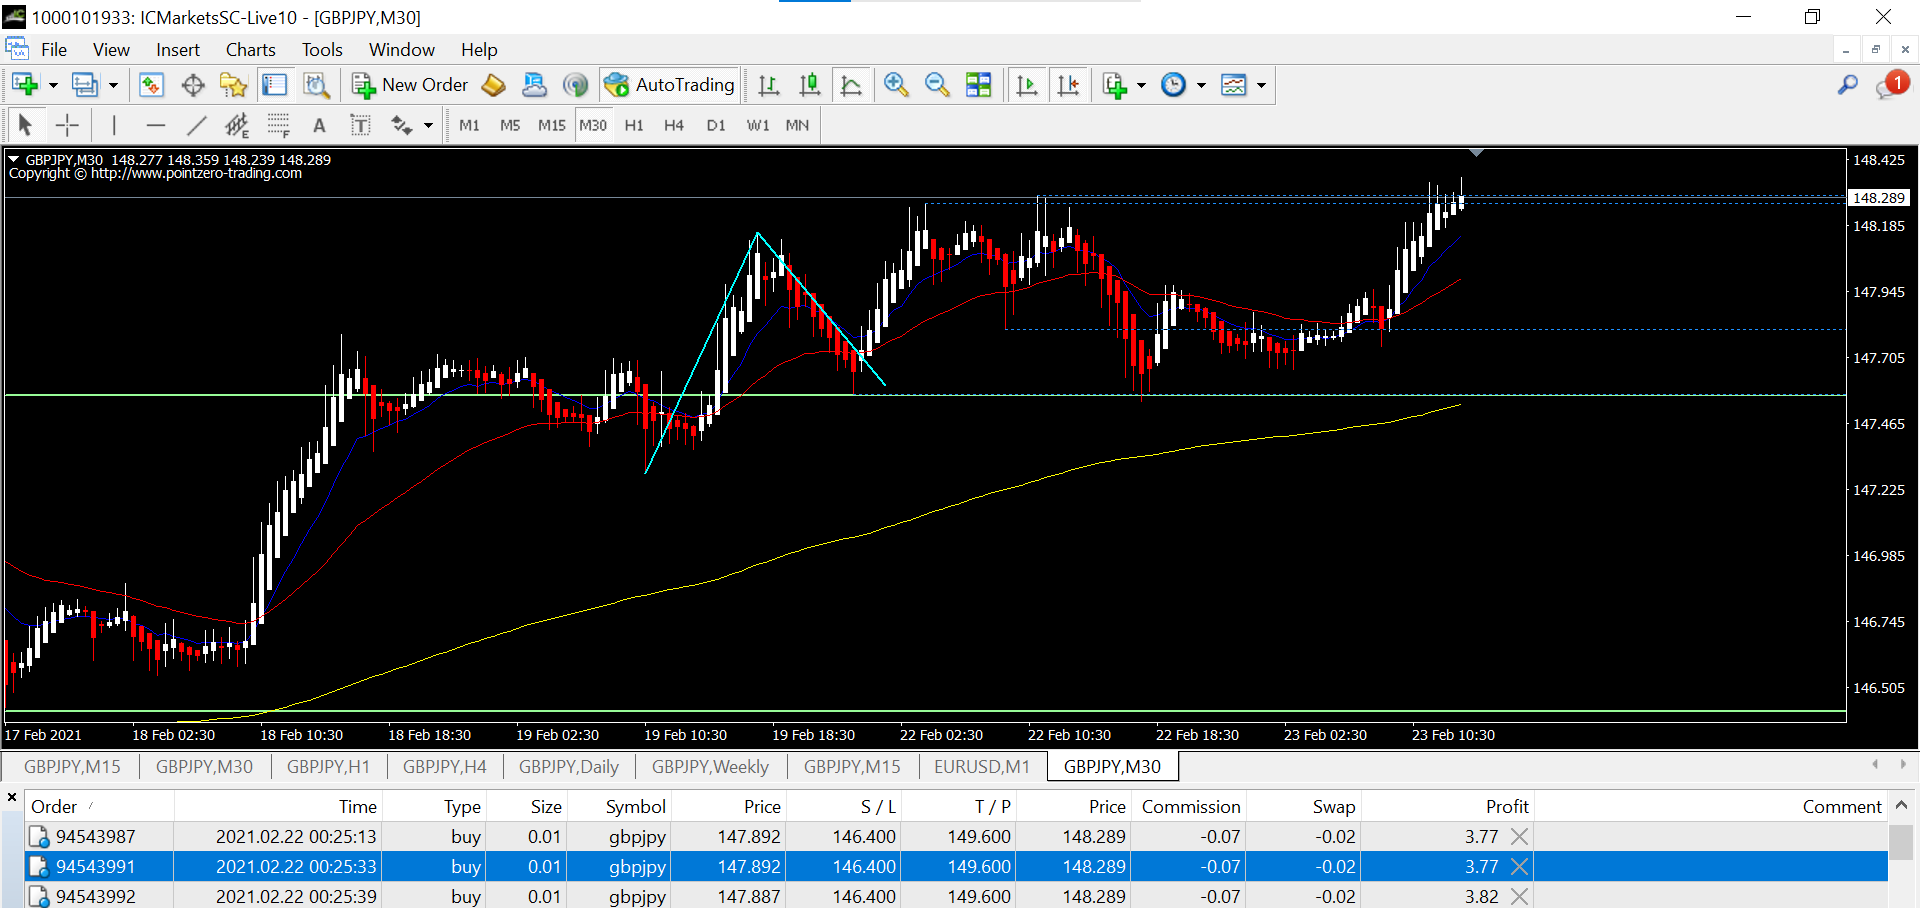Screen dimensions: 1920x908
Task: Open the Templates icon
Action: 1234,85
